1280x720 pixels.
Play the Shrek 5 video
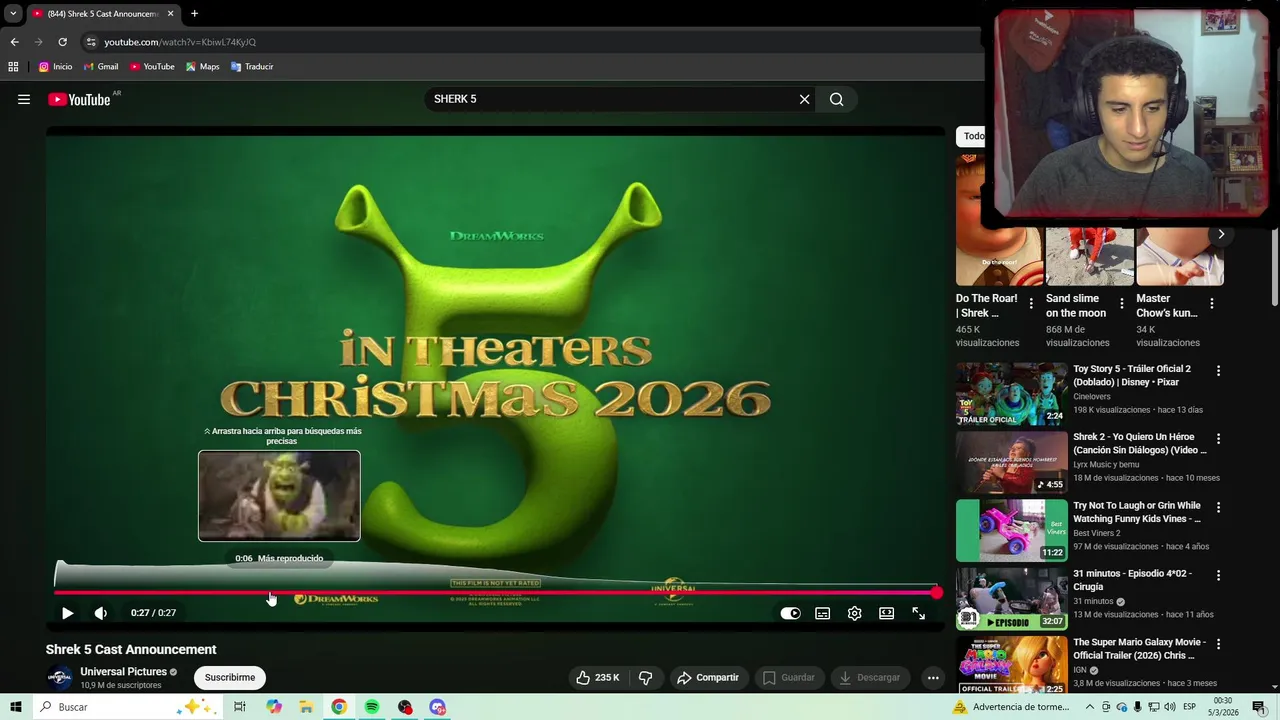click(67, 613)
